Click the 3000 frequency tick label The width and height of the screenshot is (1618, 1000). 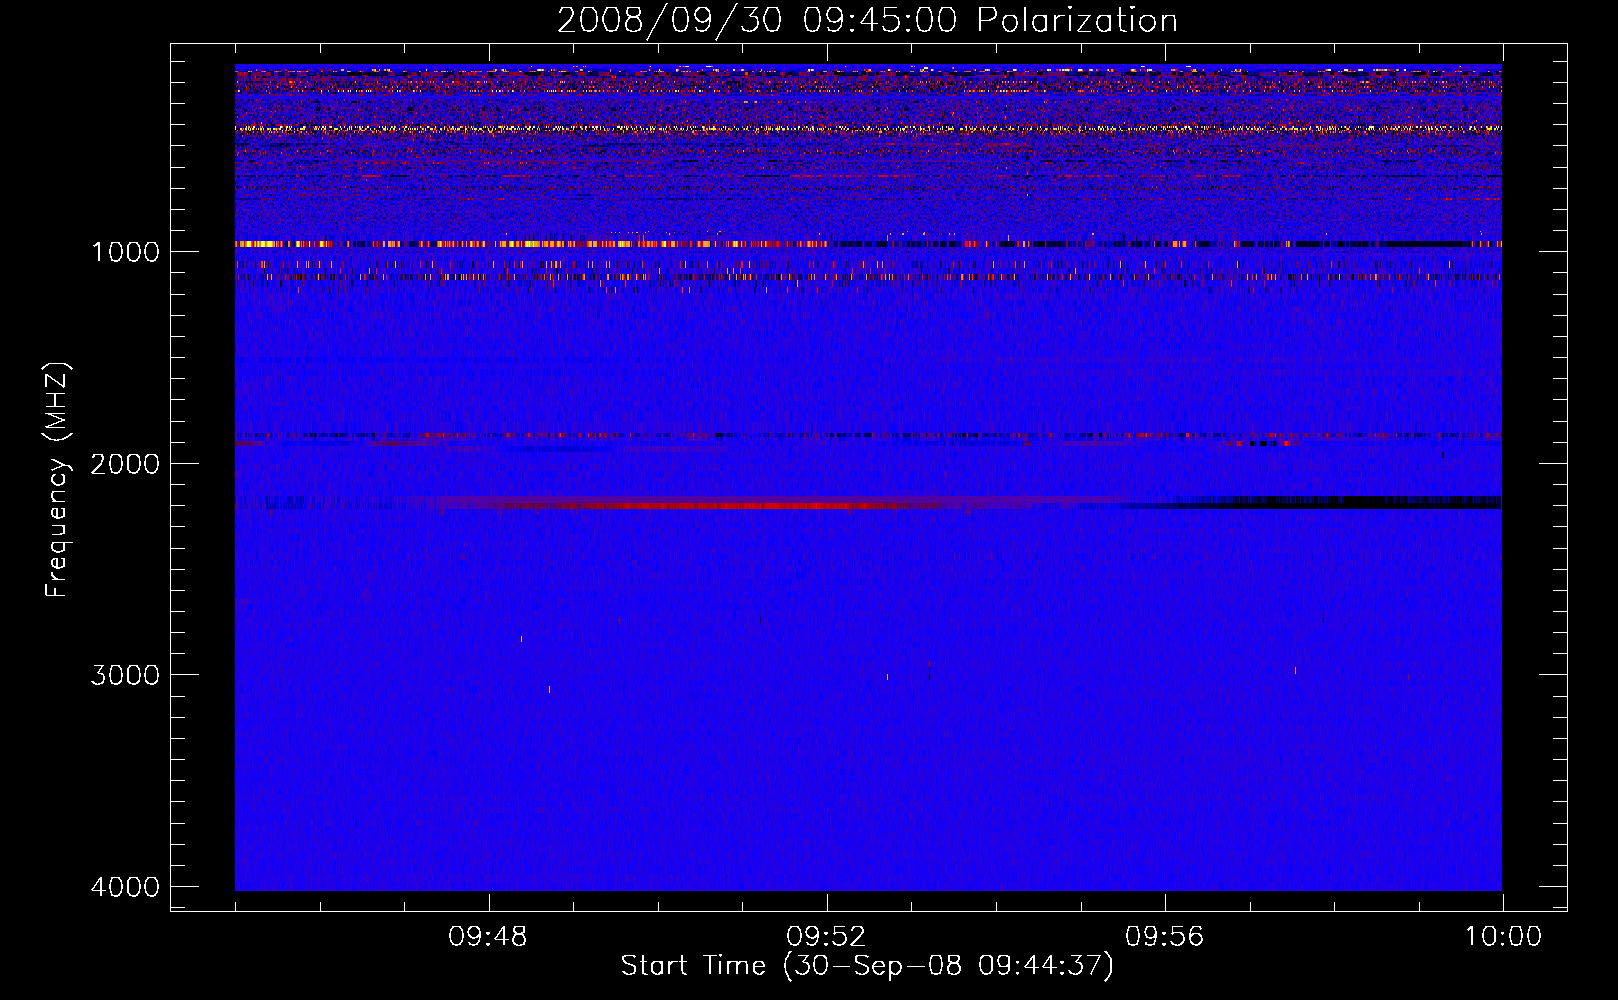125,675
